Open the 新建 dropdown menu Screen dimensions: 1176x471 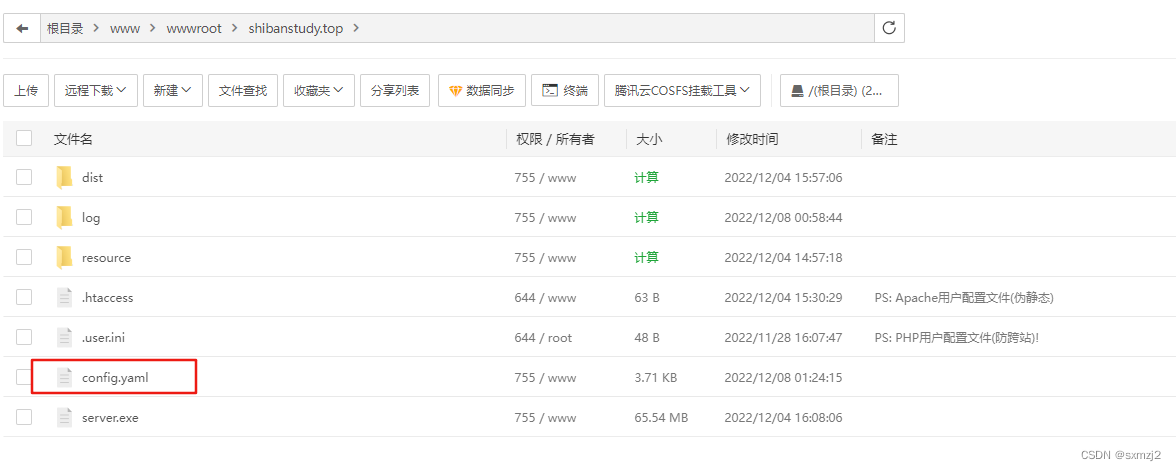[x=172, y=90]
